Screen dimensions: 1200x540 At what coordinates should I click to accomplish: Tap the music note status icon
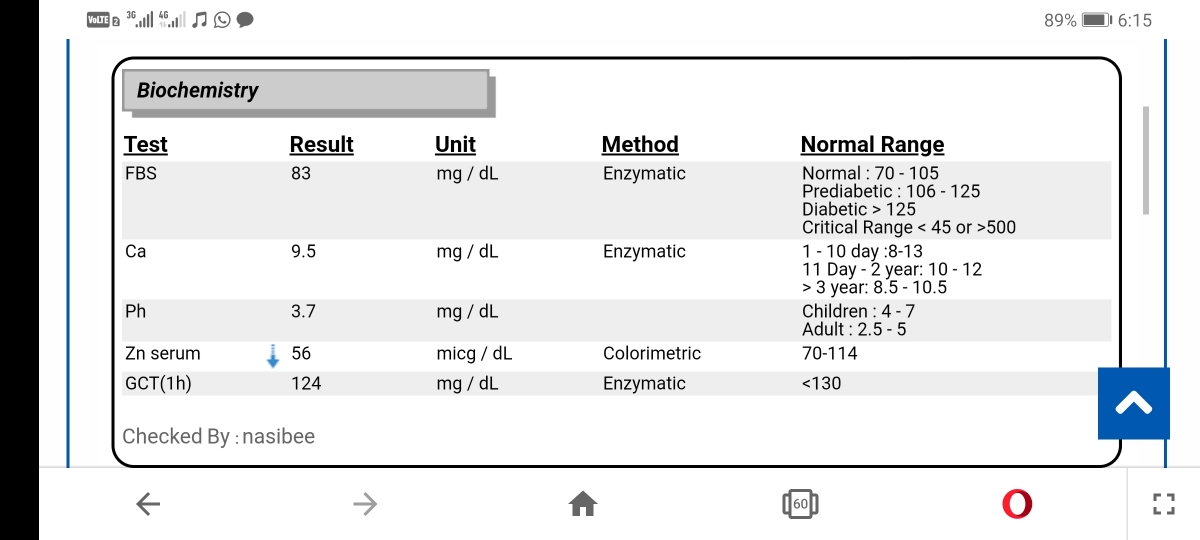pos(200,19)
